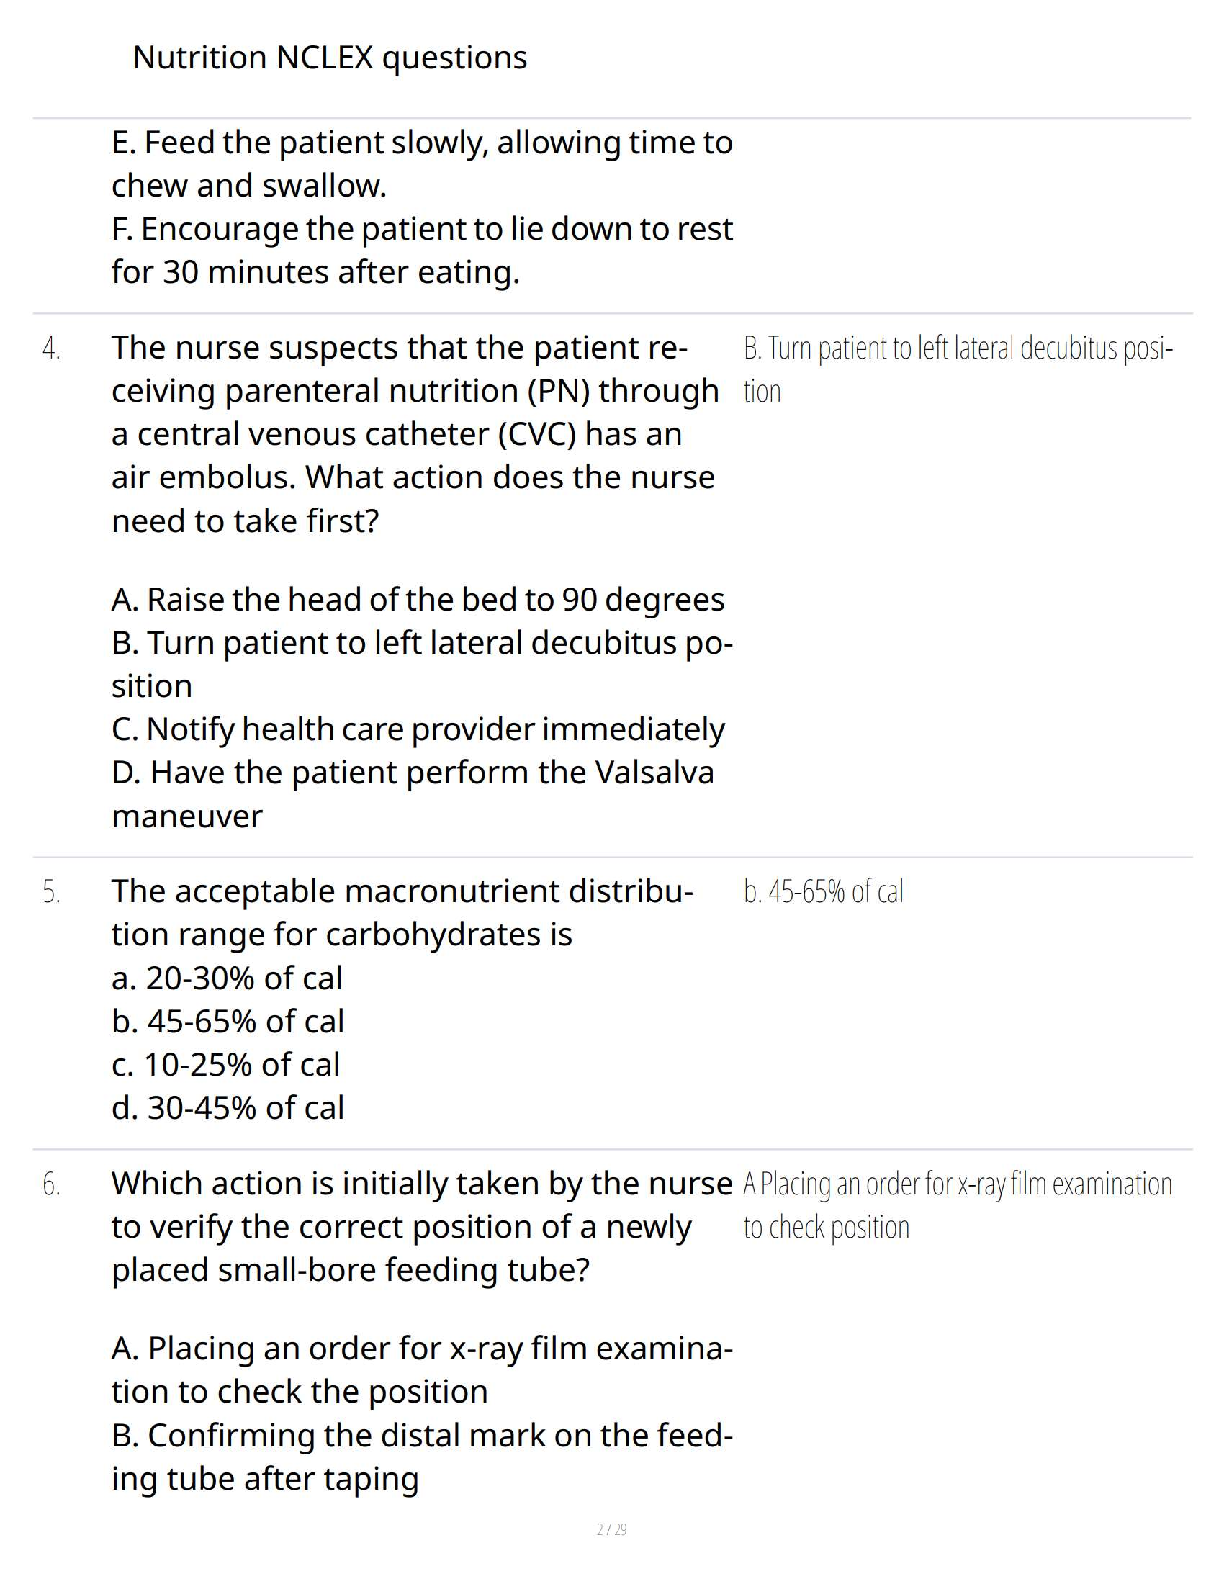Click the page number at the bottom

[611, 1530]
